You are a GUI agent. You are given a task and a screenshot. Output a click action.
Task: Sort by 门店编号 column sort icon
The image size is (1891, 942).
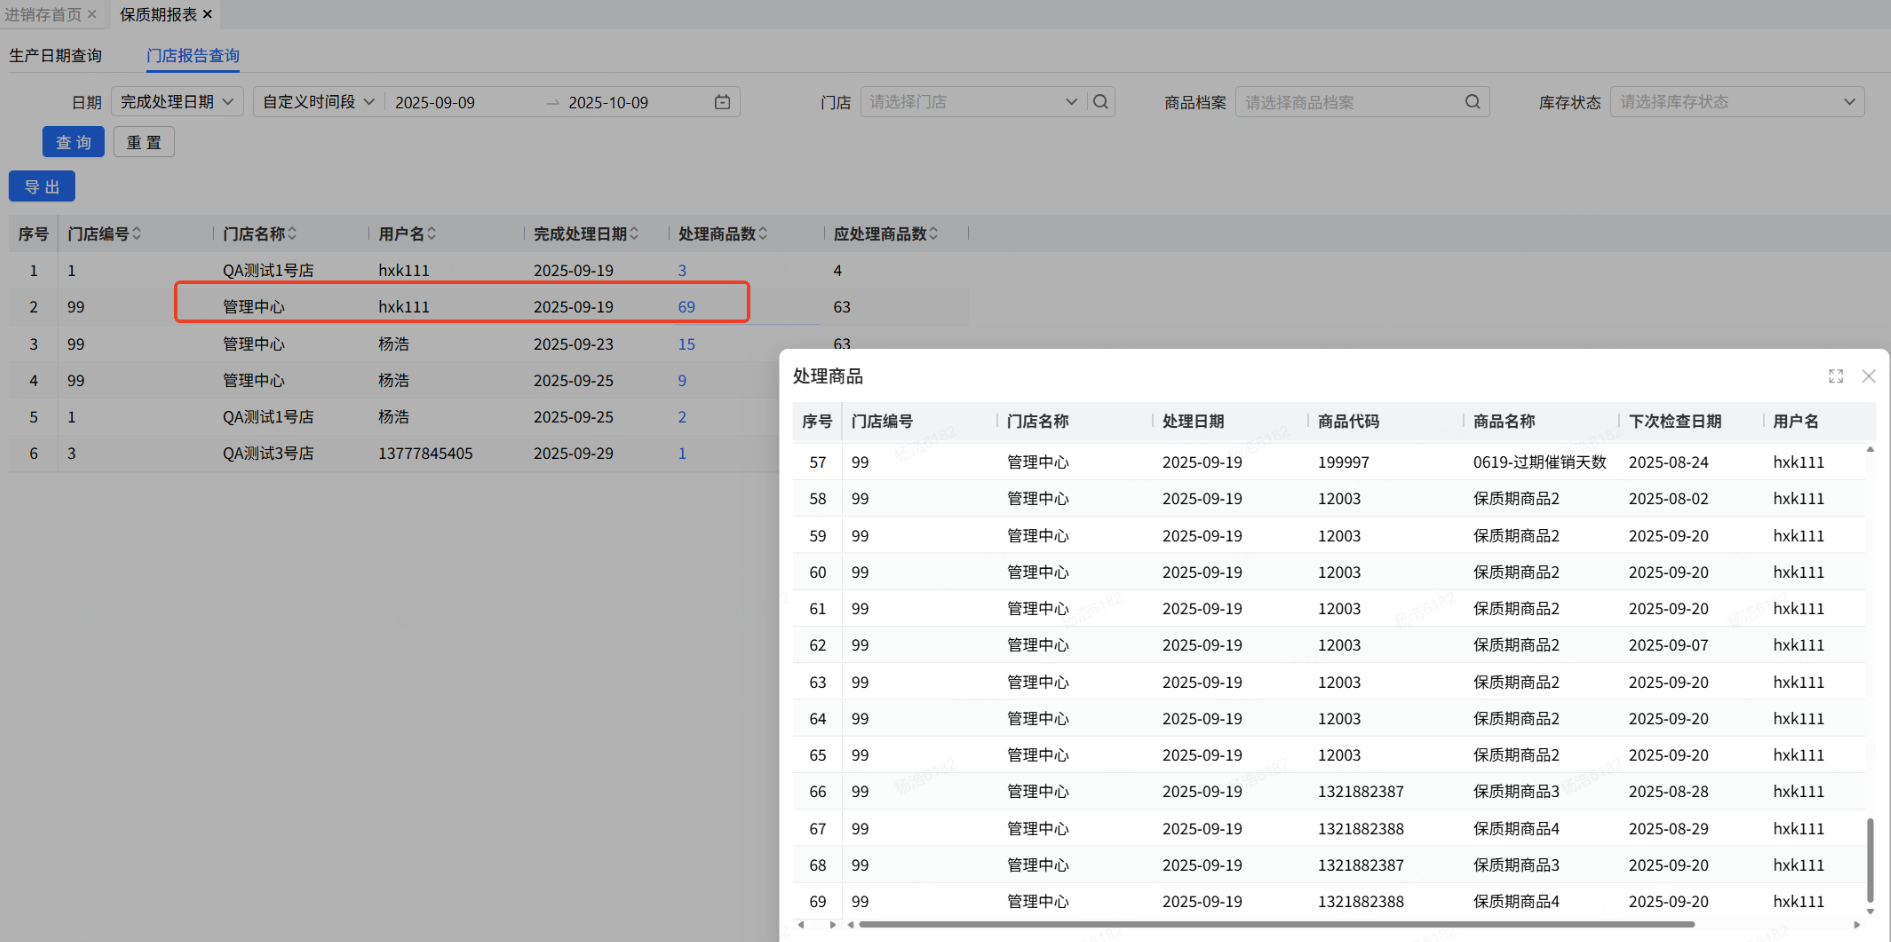pos(137,234)
